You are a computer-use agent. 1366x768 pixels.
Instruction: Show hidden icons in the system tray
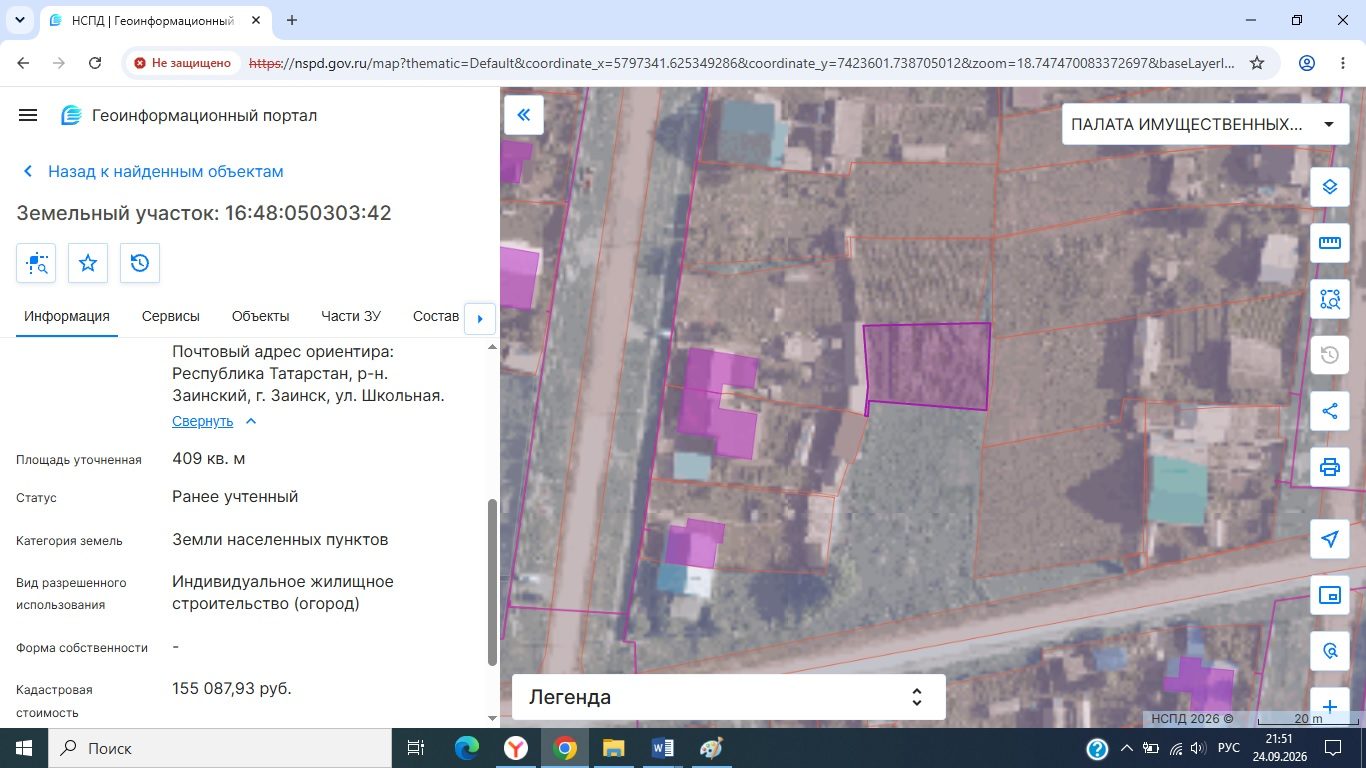[x=1127, y=748]
